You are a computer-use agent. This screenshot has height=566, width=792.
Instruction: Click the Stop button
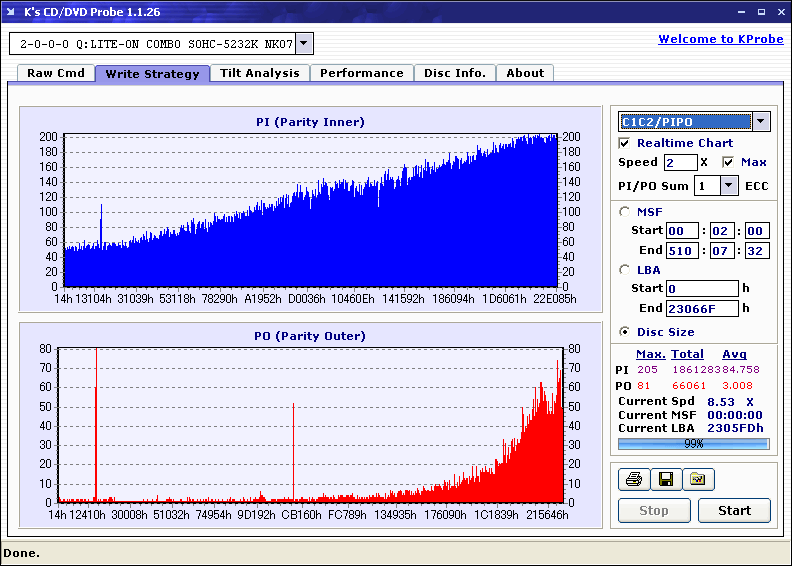[654, 510]
